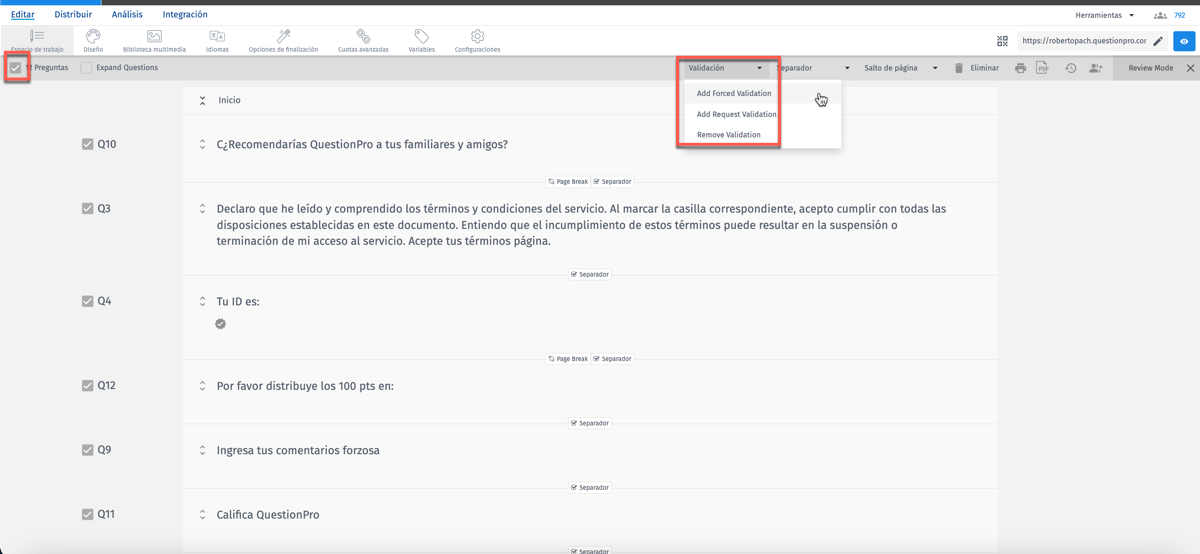
Task: Open the Espacio de trabajo workspace icon
Action: tap(37, 36)
